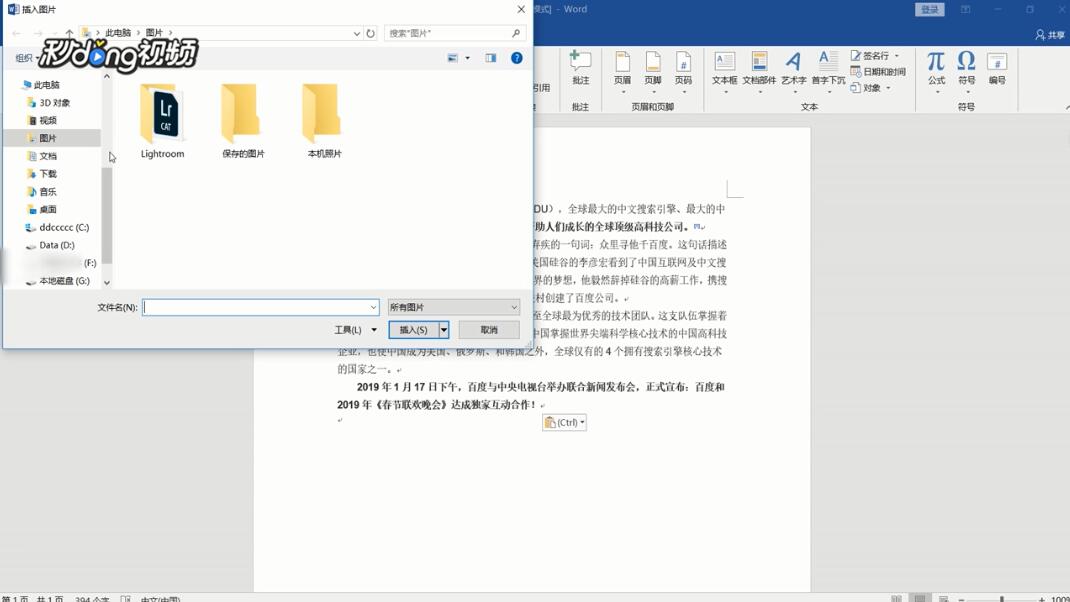The image size is (1070, 602).
Task: Click the 艺术字 WordArt icon
Action: (x=793, y=70)
